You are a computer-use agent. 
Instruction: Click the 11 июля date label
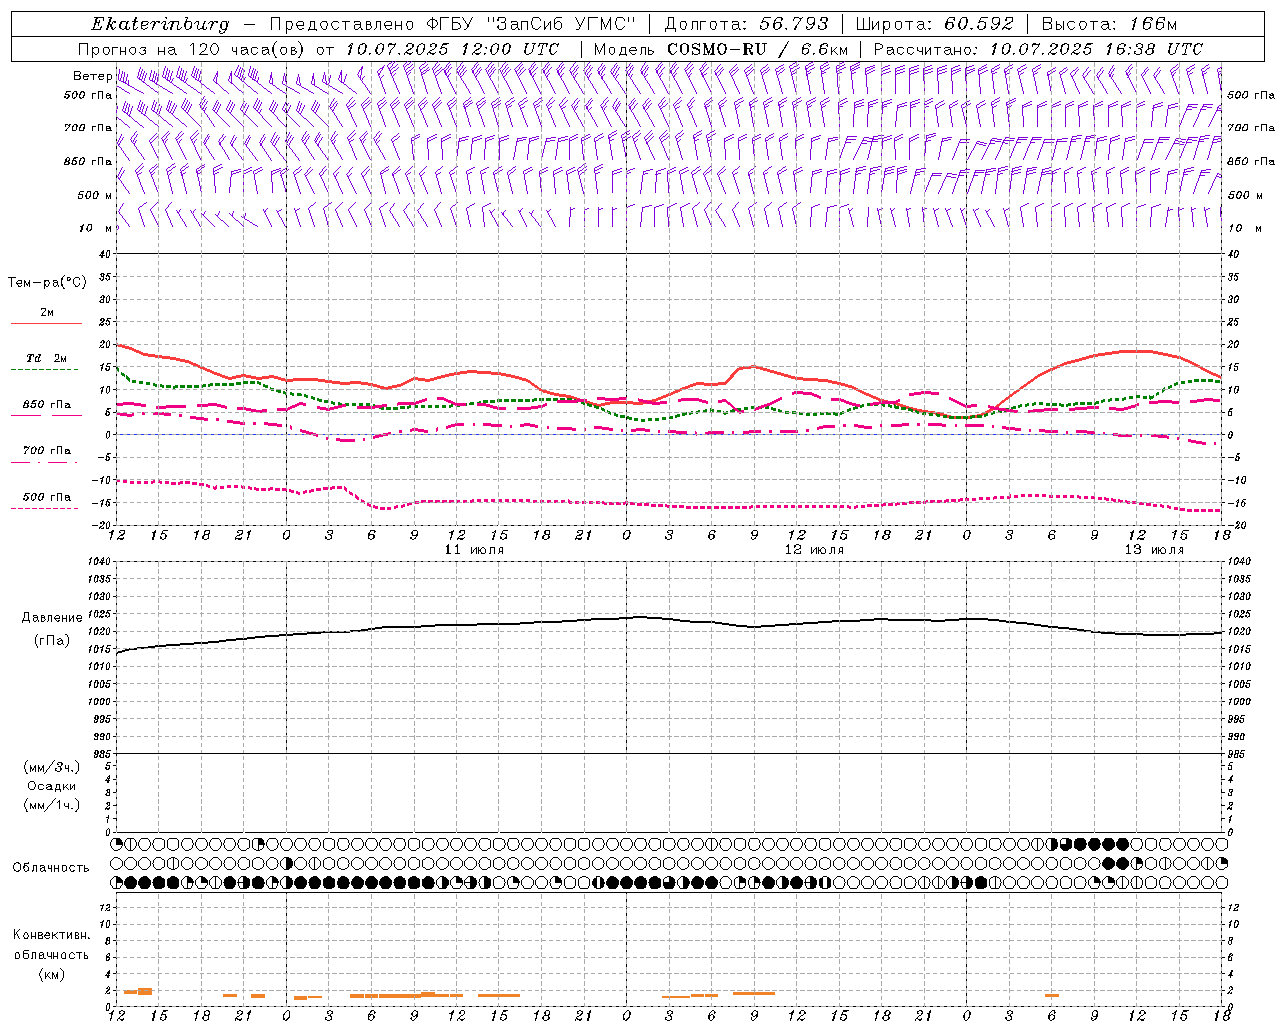[x=475, y=550]
